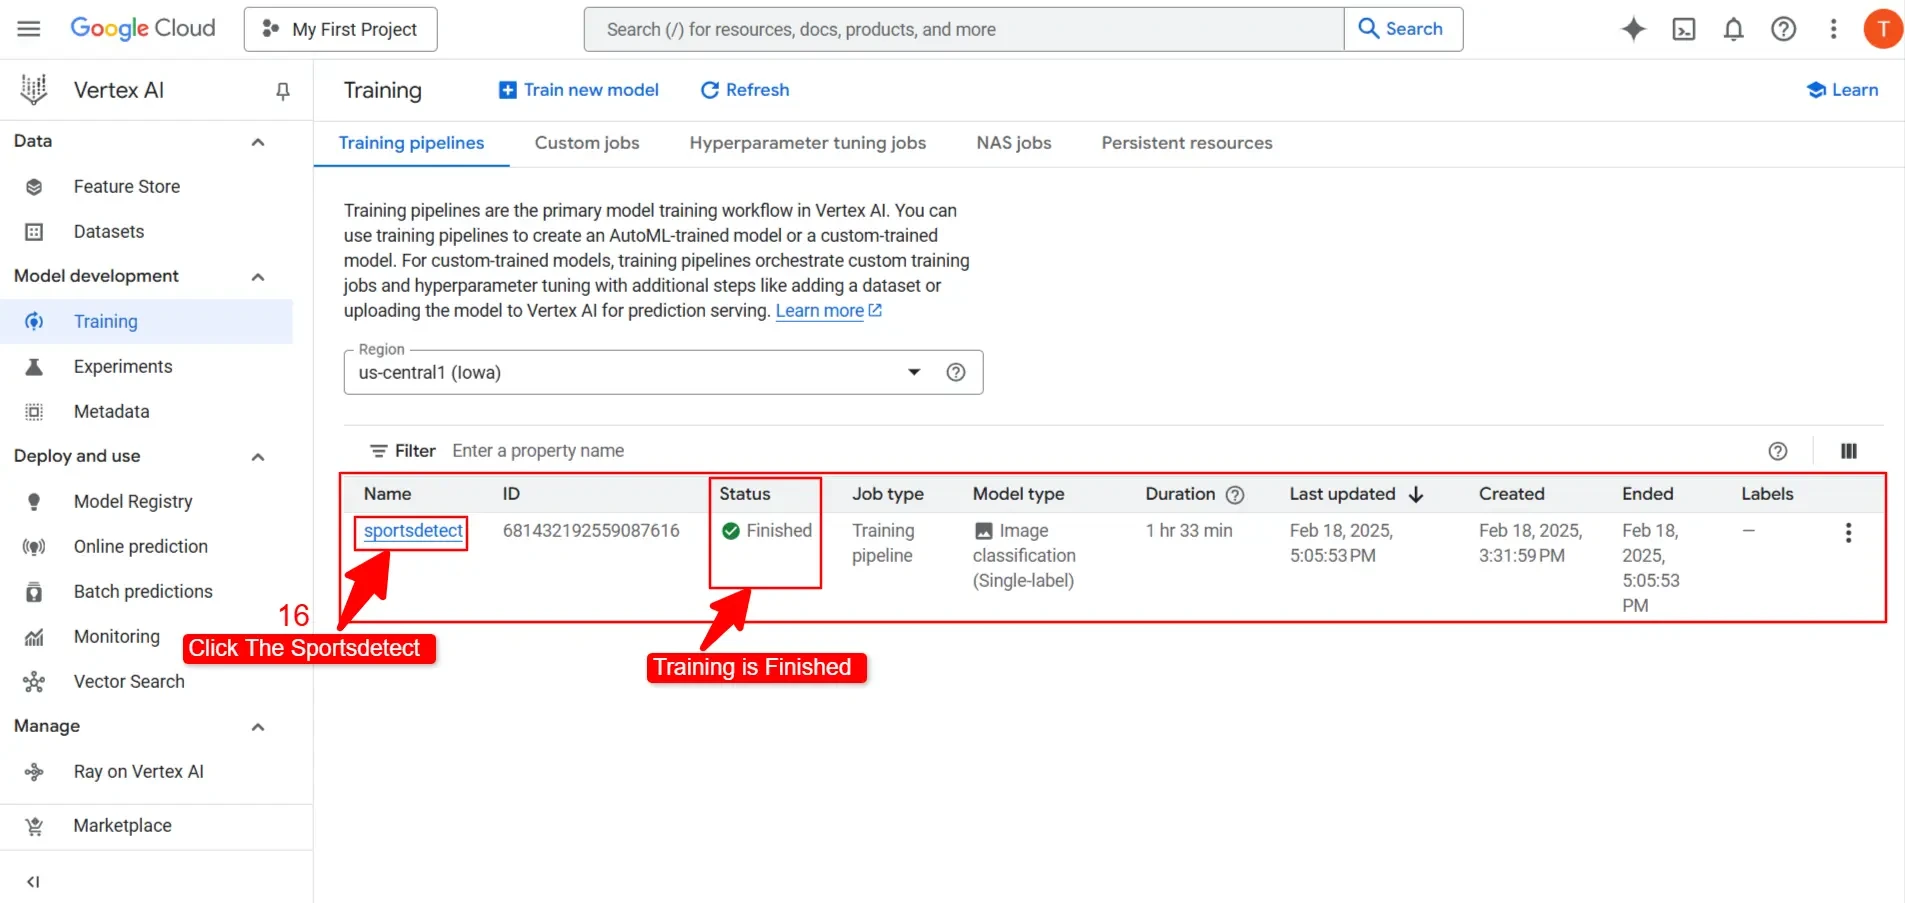Click the ID value 681432192559087616

click(x=591, y=531)
